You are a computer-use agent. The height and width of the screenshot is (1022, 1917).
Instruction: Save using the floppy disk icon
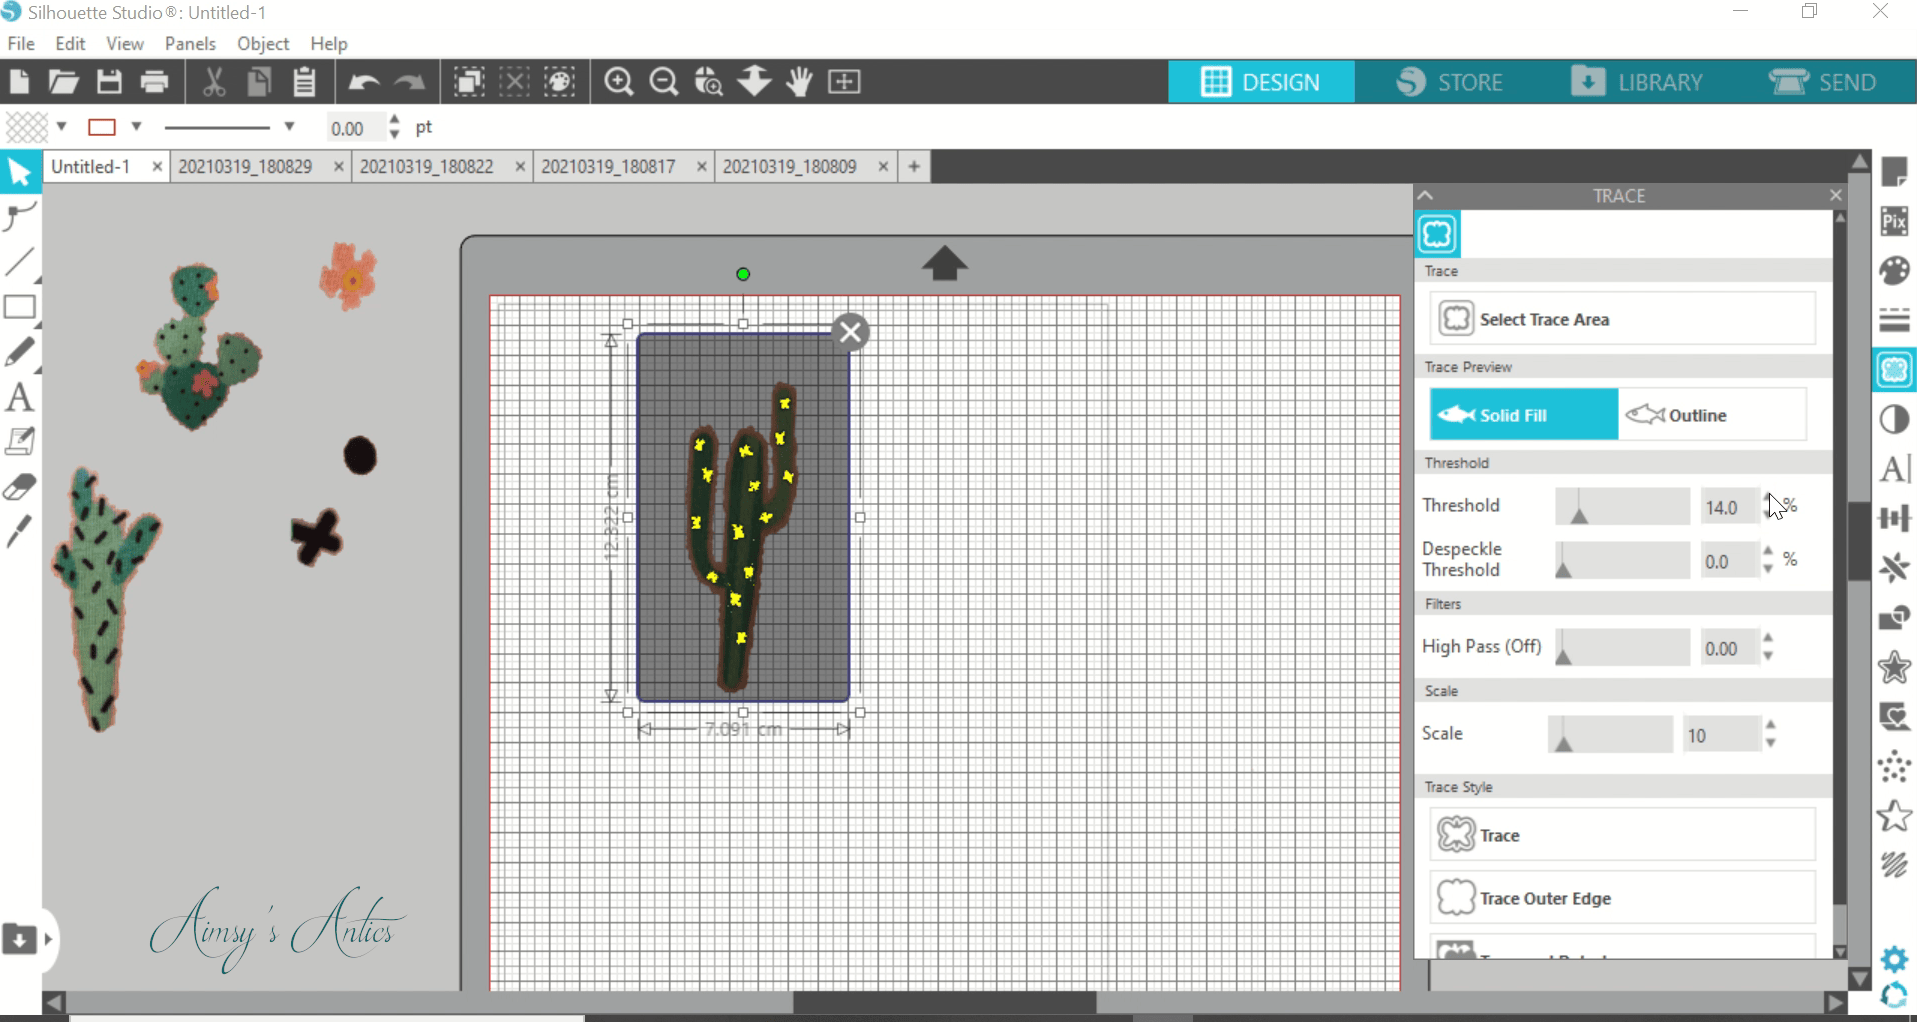coord(109,82)
